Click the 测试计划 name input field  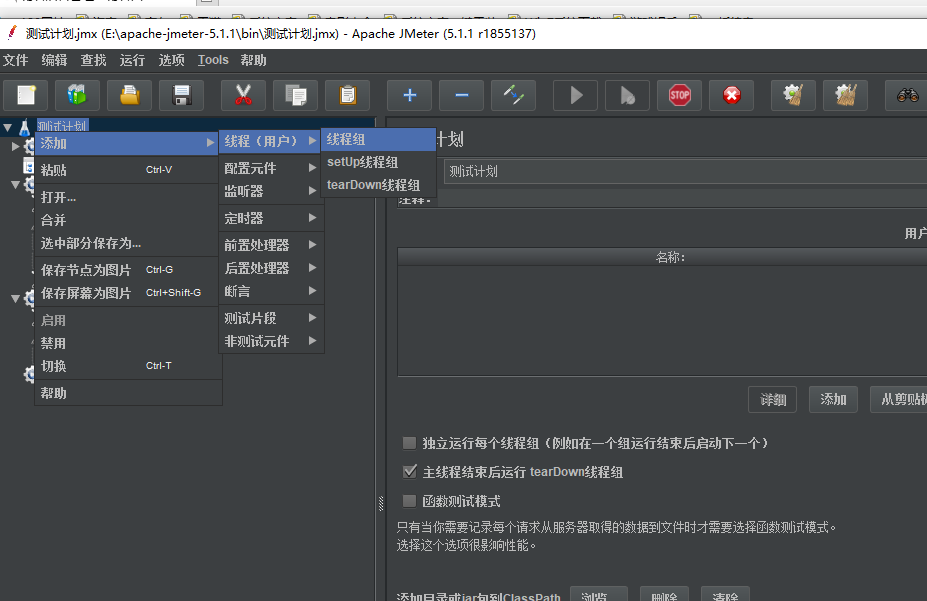(685, 171)
